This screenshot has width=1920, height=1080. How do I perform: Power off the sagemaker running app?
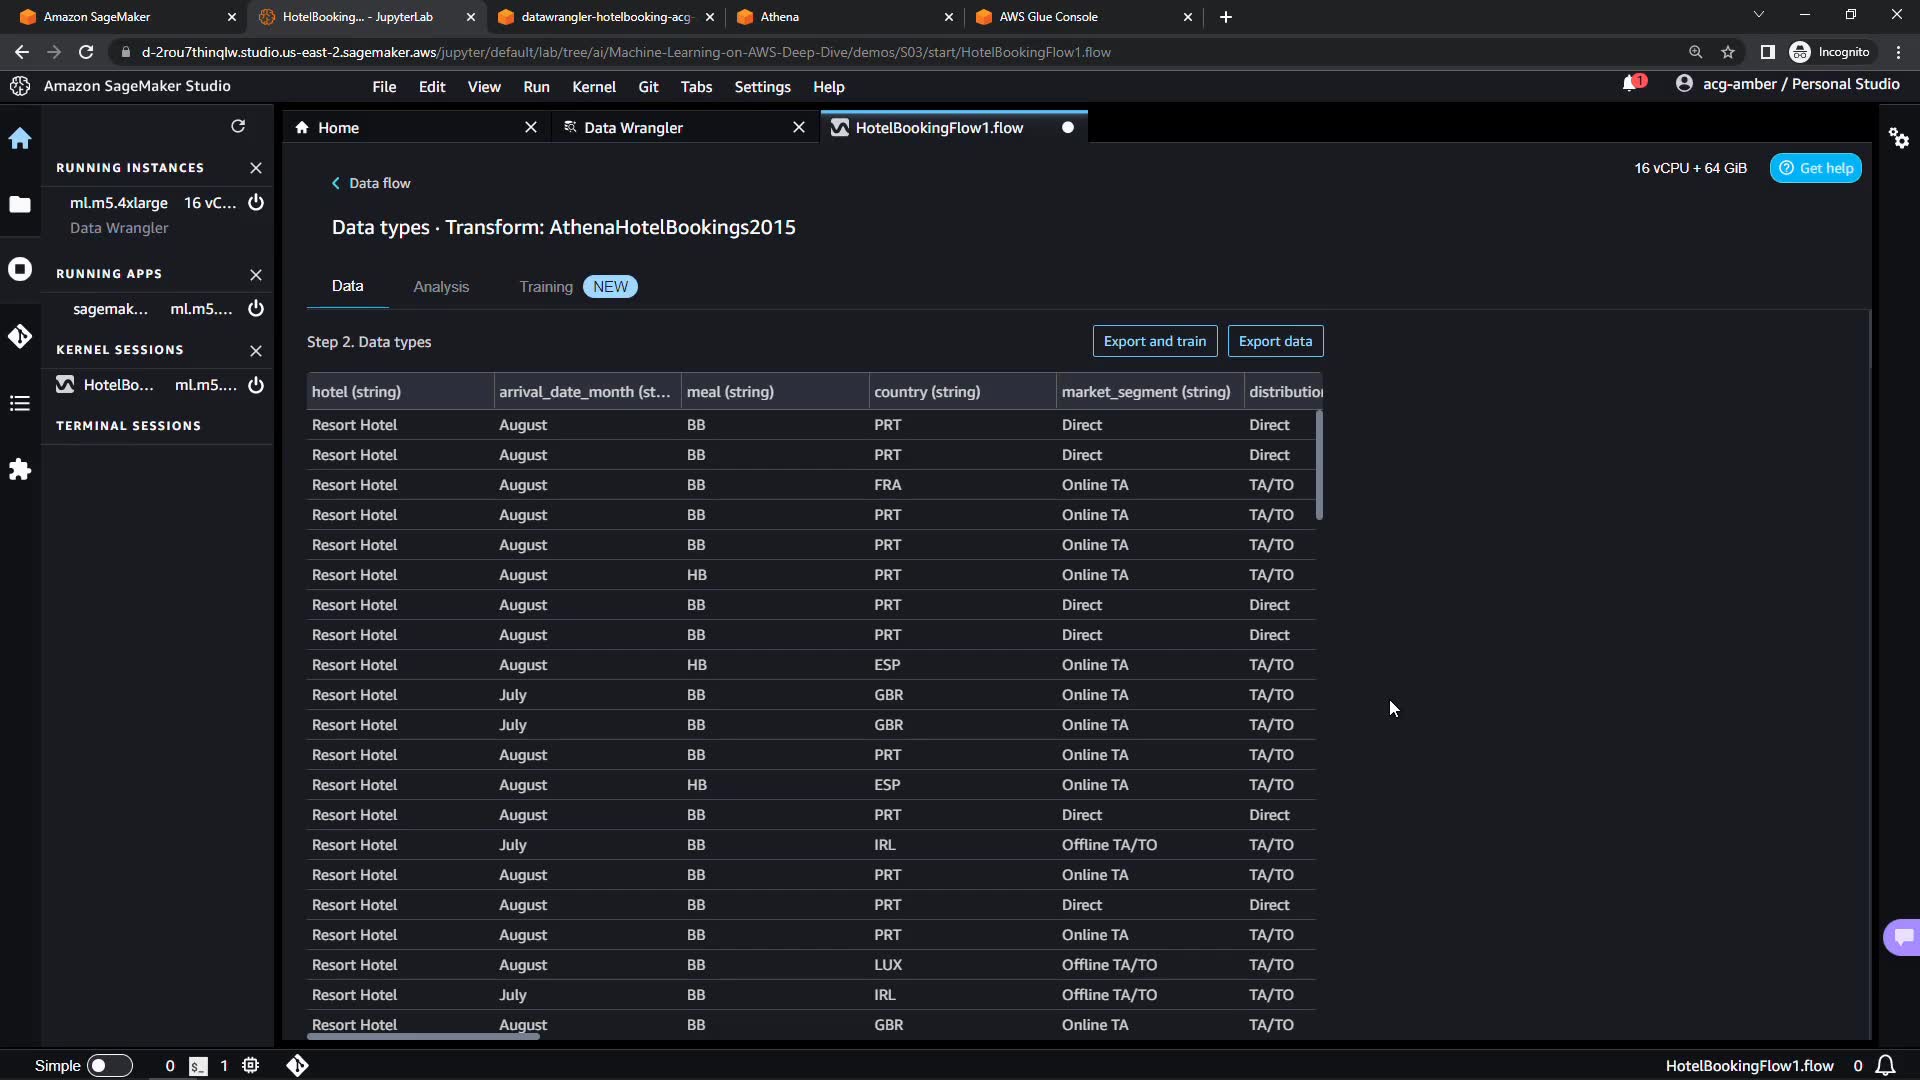coord(256,309)
